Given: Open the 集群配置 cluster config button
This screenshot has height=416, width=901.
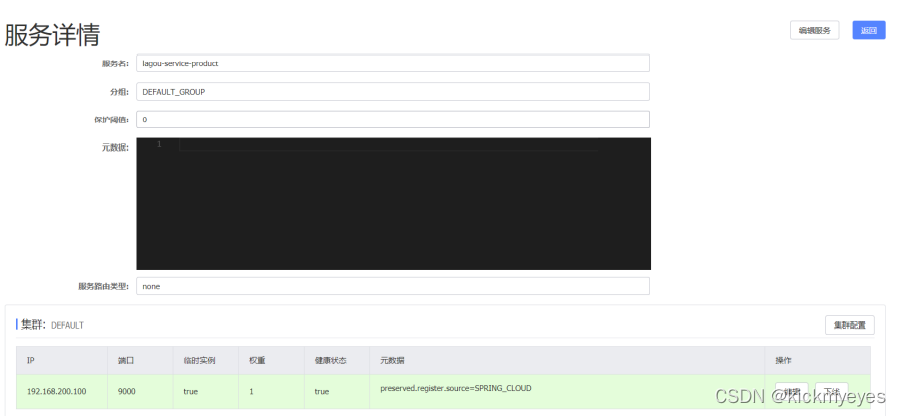Looking at the screenshot, I should [850, 325].
